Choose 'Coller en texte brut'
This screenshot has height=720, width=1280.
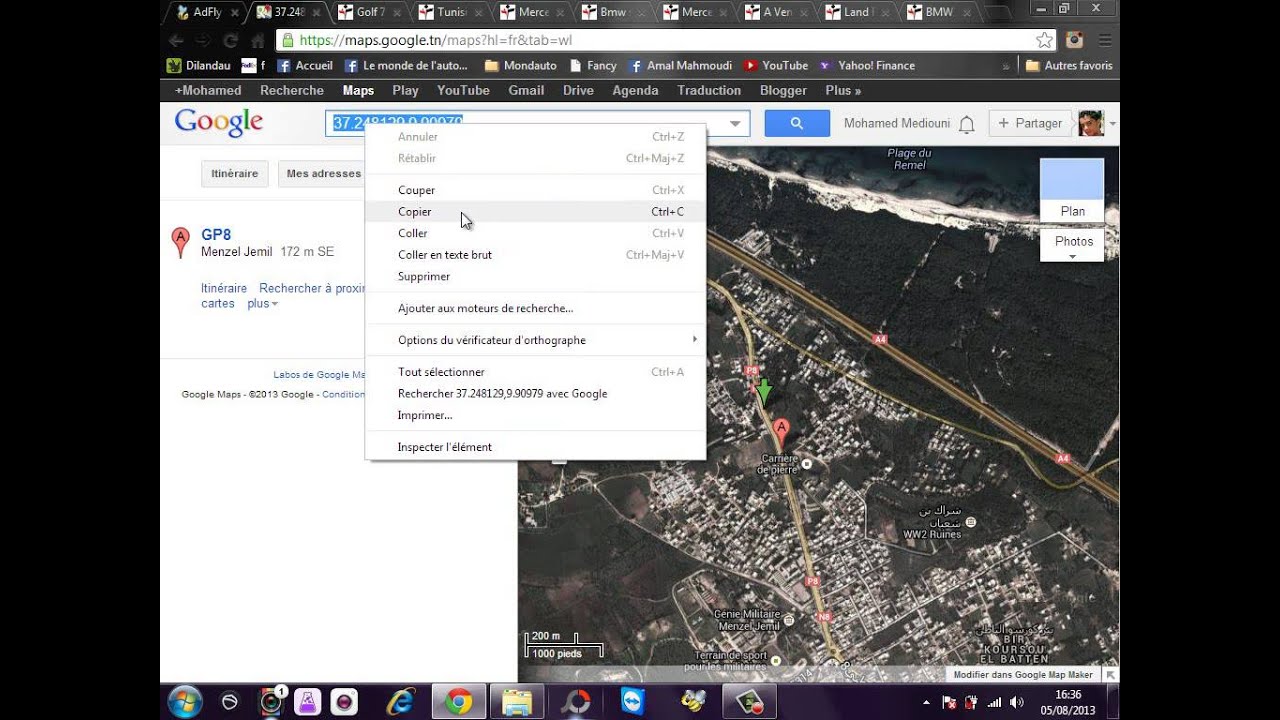(535, 255)
